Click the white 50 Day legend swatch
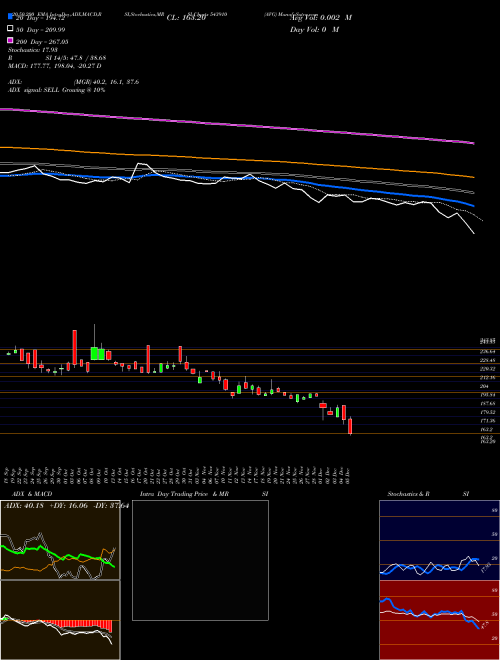The image size is (500, 660). coord(11,29)
